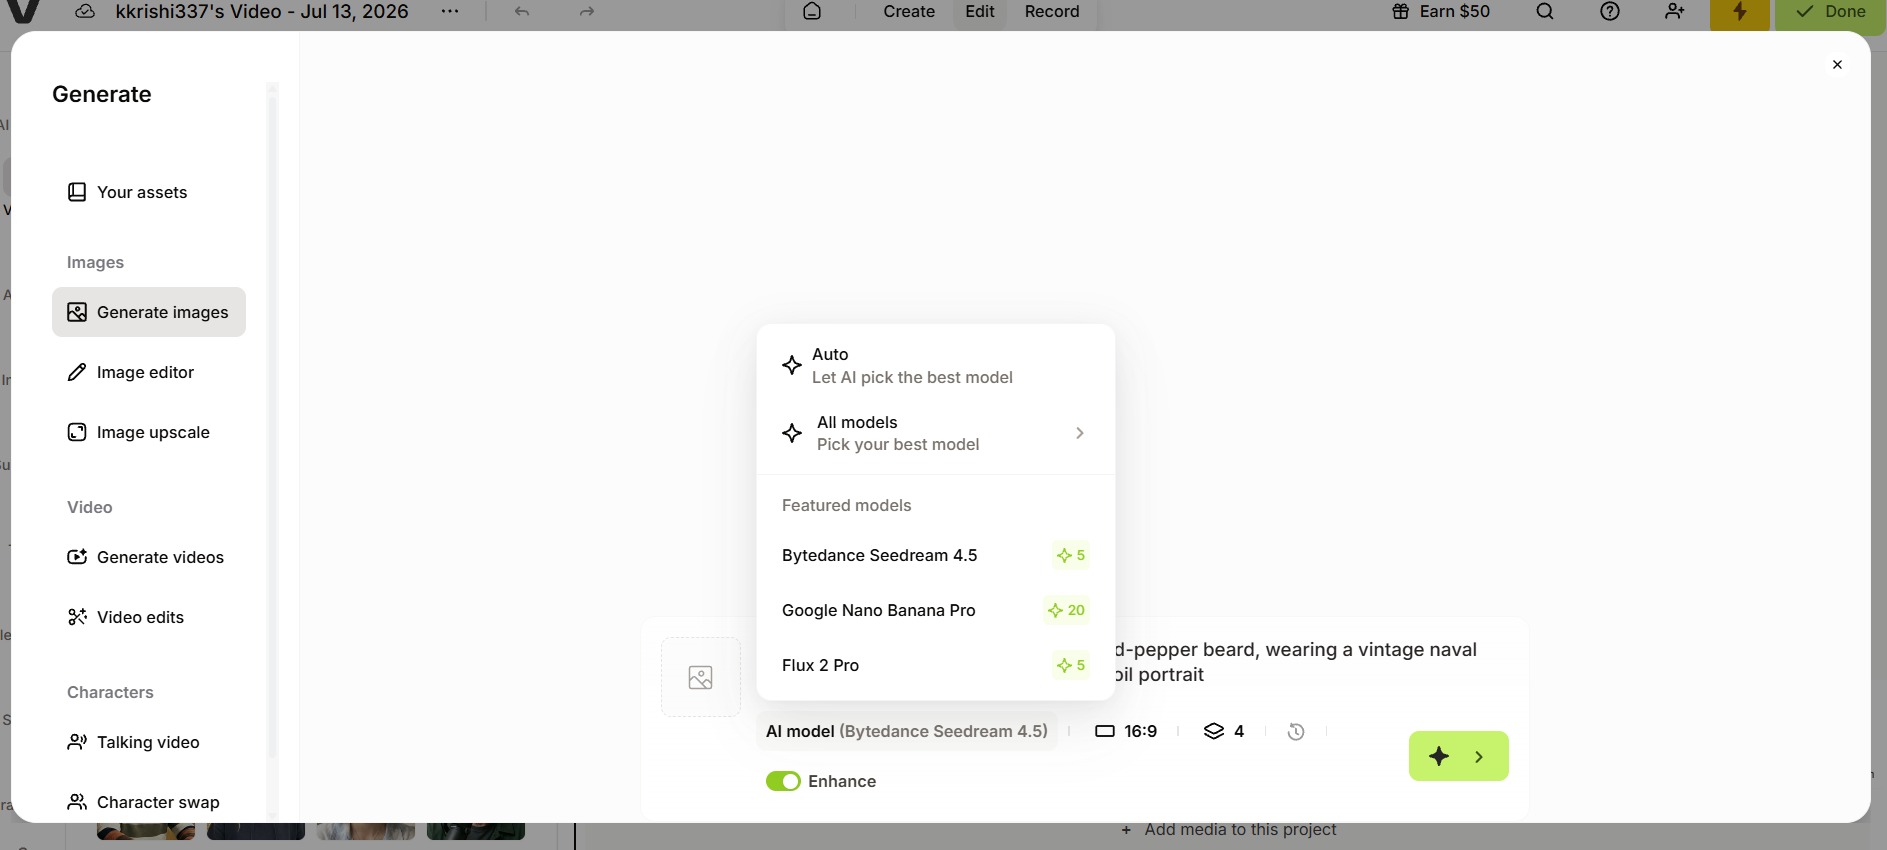Select Google Nano Banana Pro model
Screen dimensions: 1887x850
click(x=935, y=610)
